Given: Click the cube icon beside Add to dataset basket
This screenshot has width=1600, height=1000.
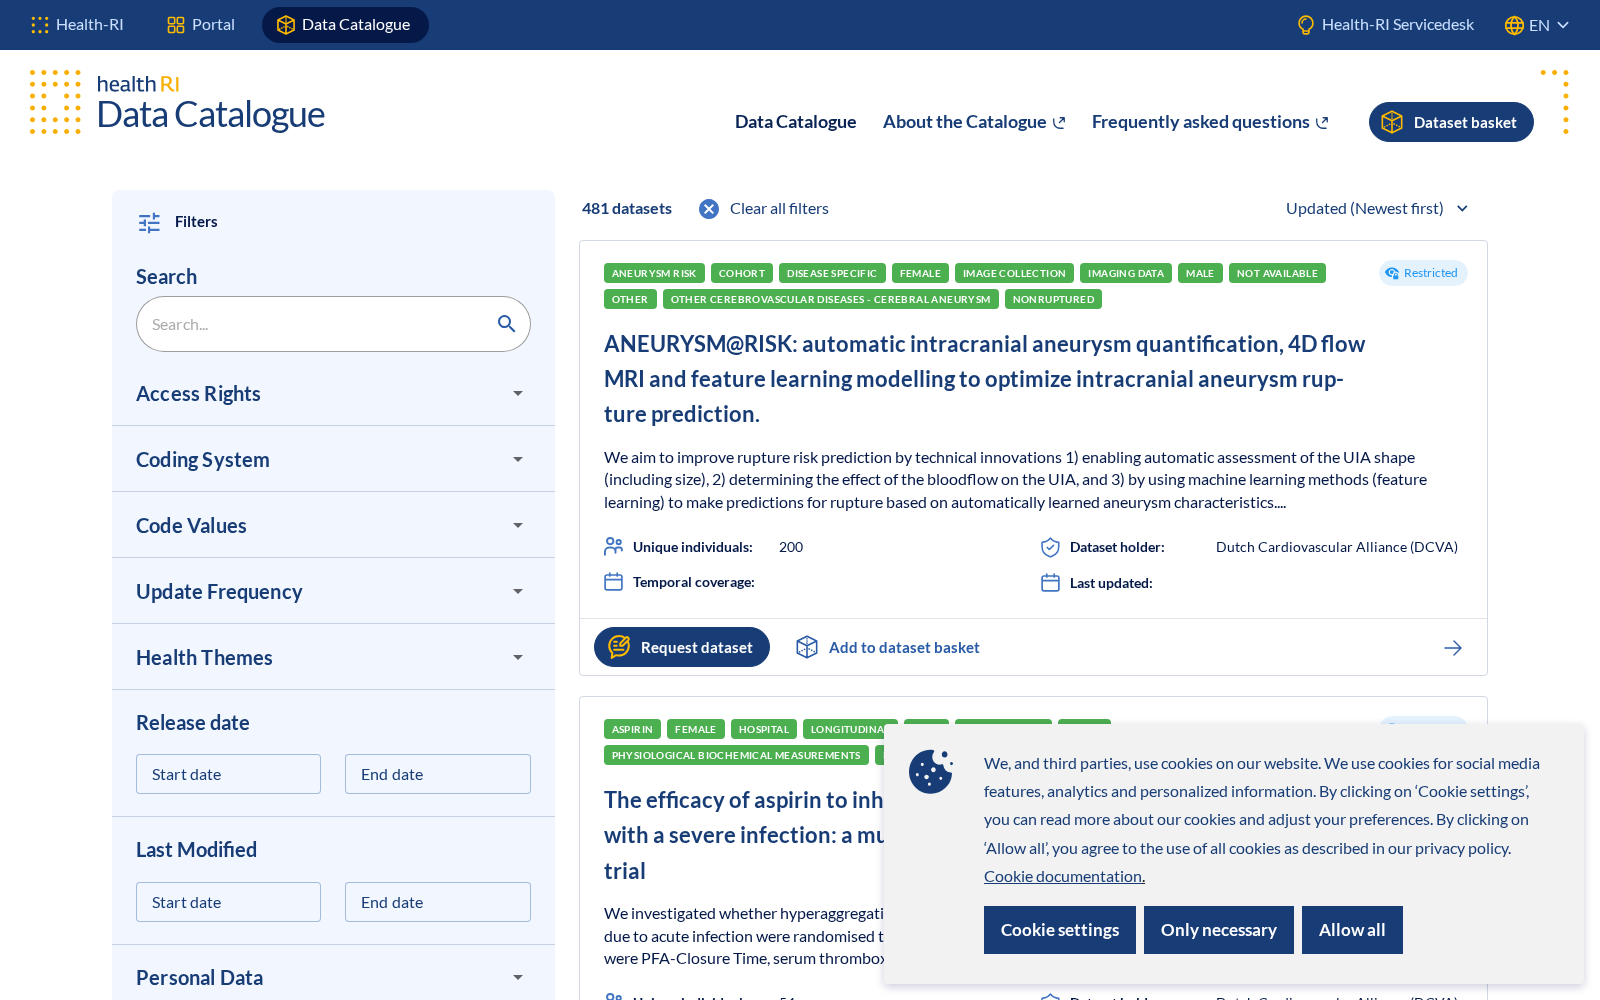Looking at the screenshot, I should [807, 647].
